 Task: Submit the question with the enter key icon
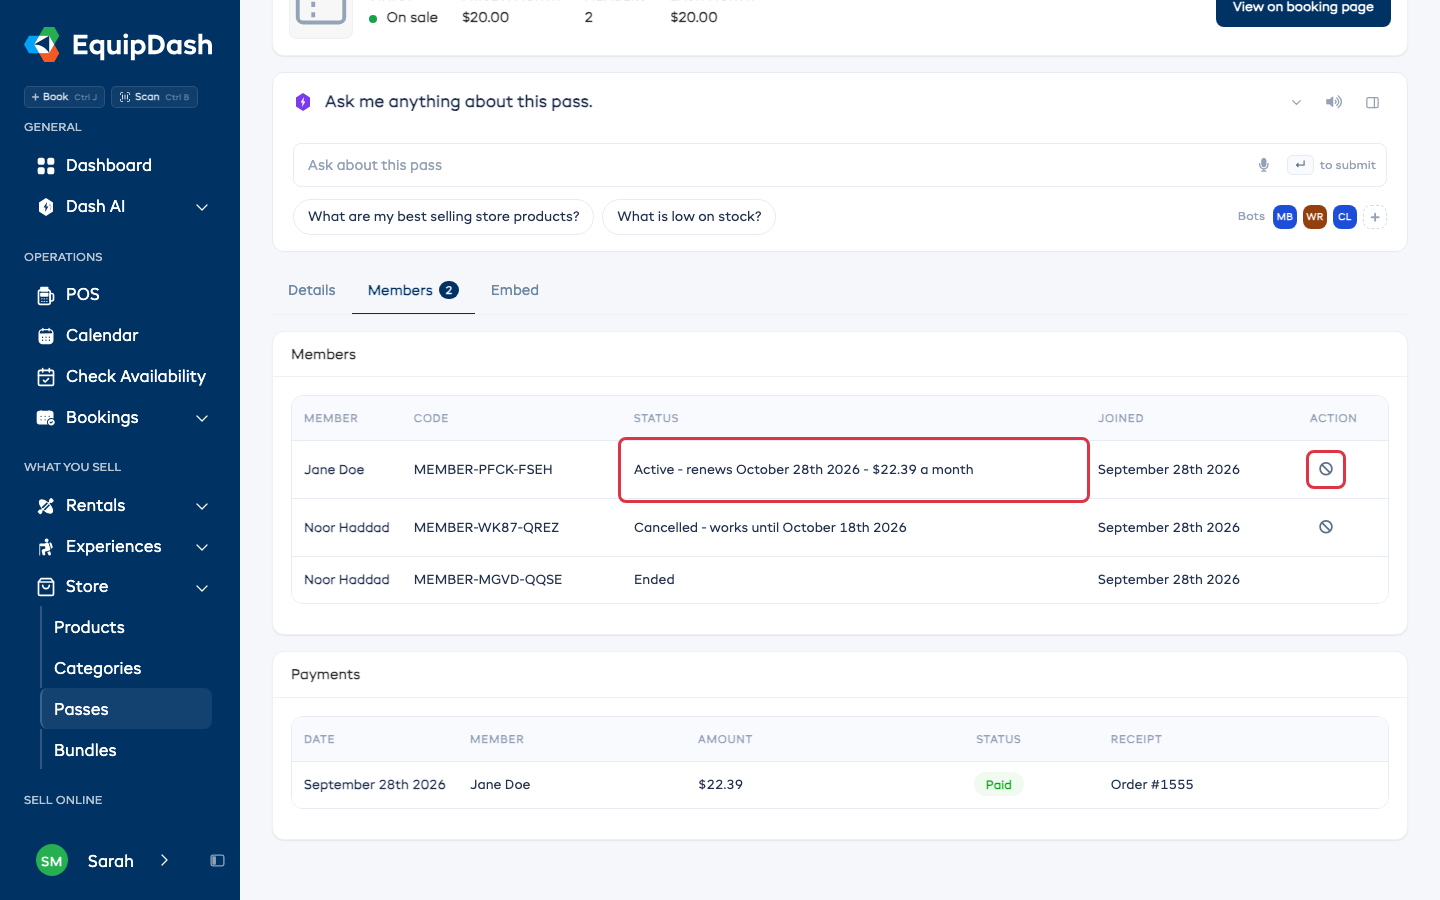click(x=1300, y=165)
